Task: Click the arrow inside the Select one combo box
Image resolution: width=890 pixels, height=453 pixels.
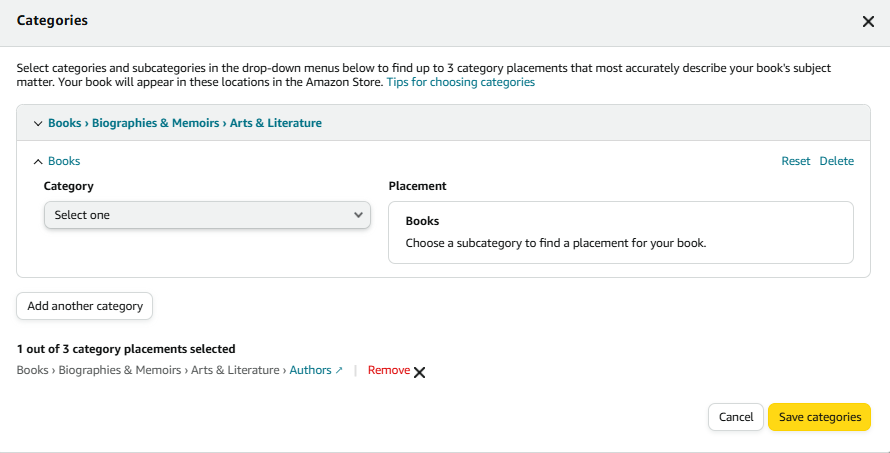Action: click(x=358, y=215)
